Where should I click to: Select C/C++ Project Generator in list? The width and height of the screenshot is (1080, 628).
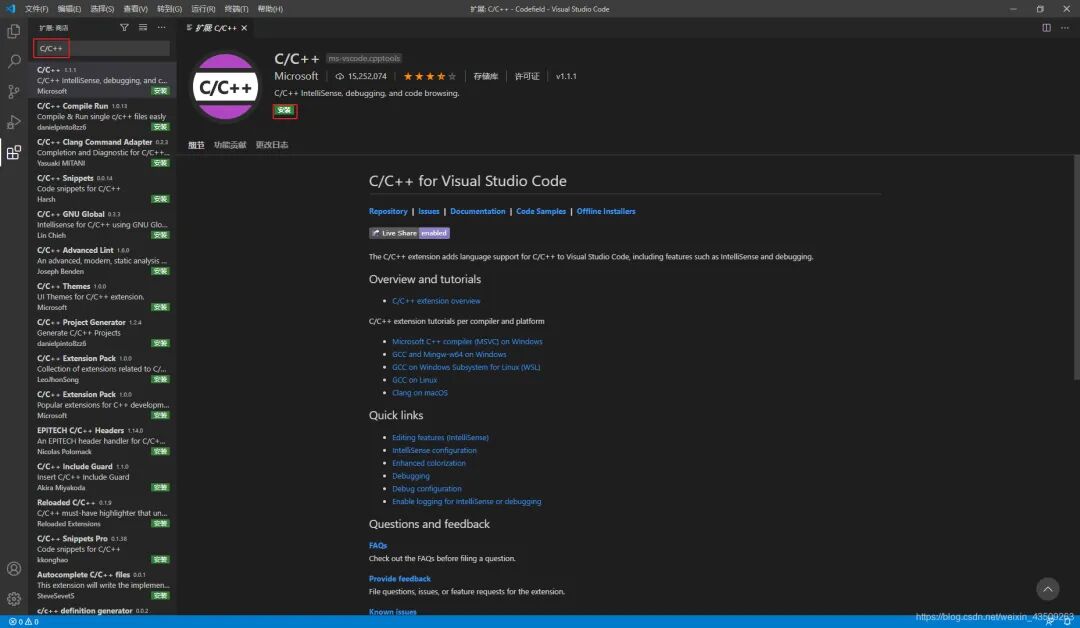coord(102,333)
